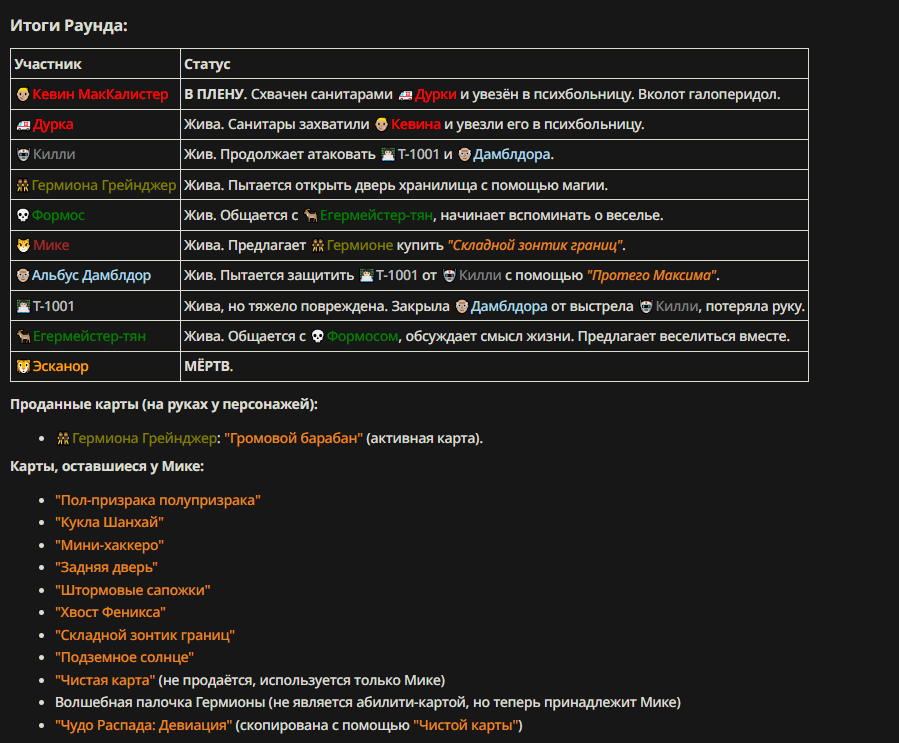Click the animal emoji in Егермейстер-тян participant cell
Viewport: 899px width, 743px height.
tap(24, 337)
